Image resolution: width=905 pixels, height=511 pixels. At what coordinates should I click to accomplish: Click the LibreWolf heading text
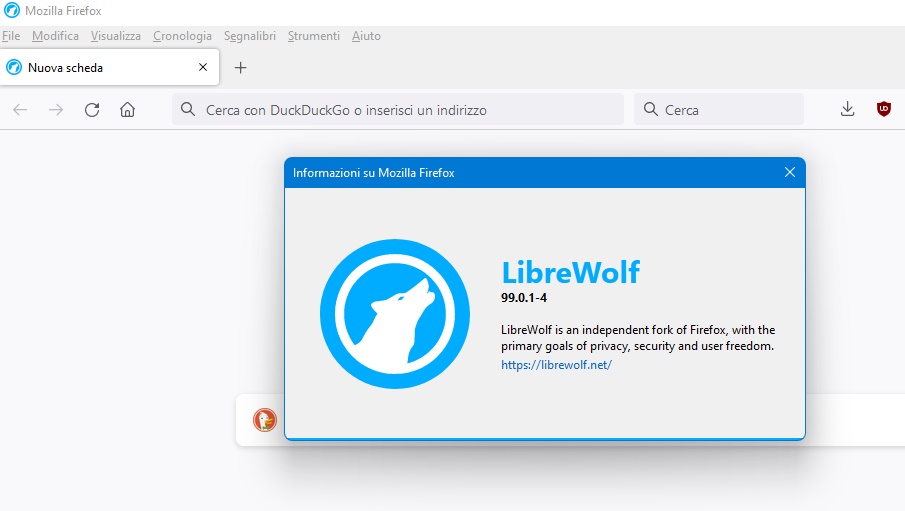pyautogui.click(x=570, y=272)
